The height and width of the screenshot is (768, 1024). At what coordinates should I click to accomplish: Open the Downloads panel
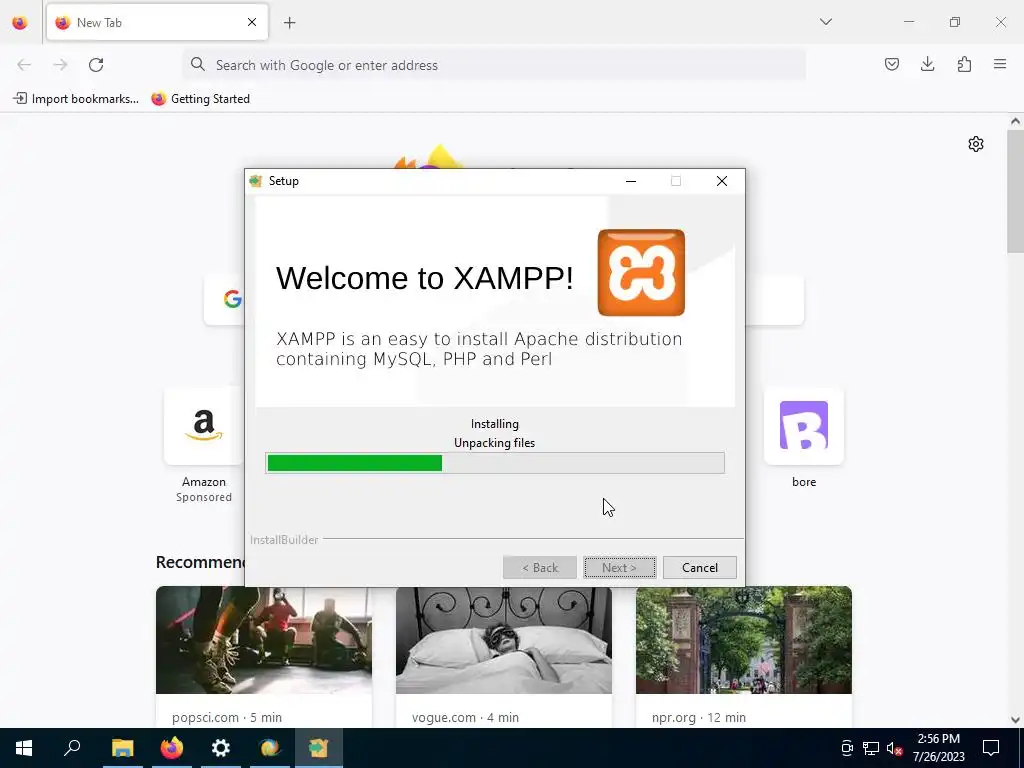(x=927, y=64)
